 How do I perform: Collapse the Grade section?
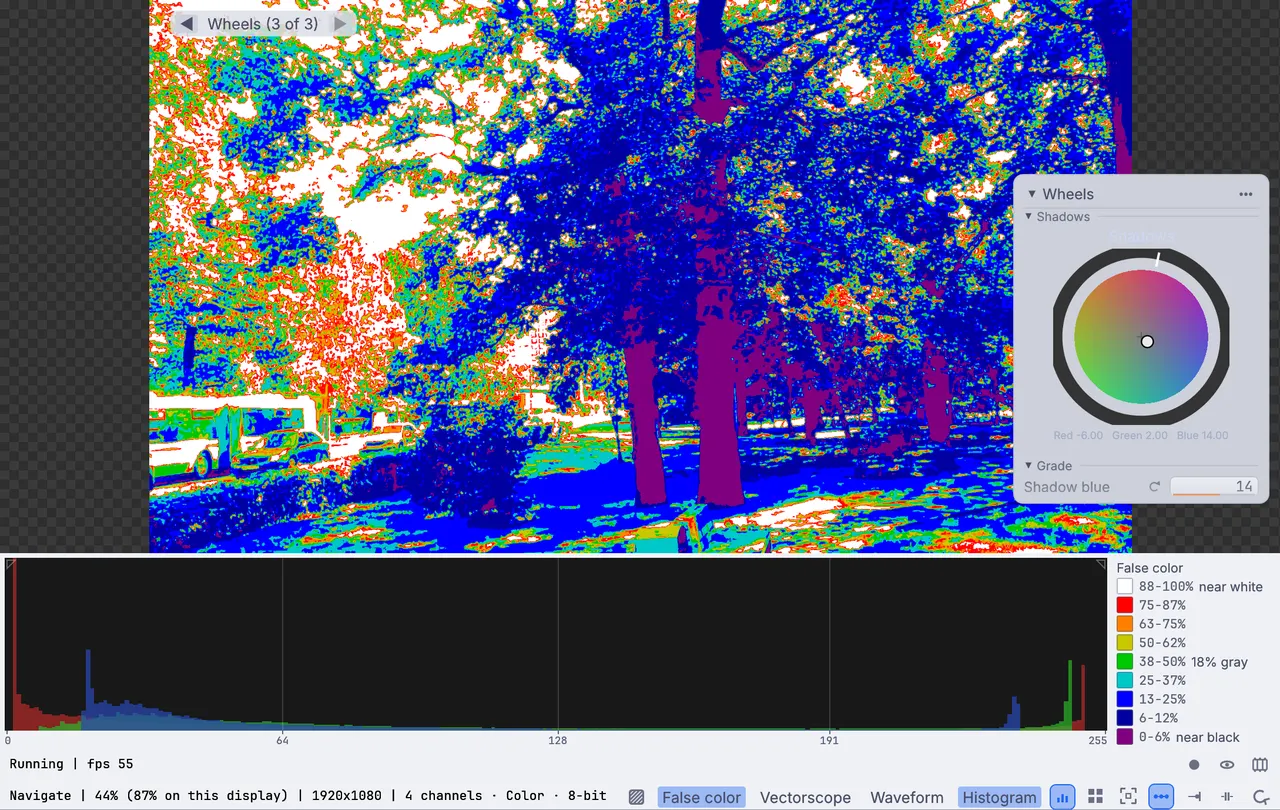[1028, 465]
